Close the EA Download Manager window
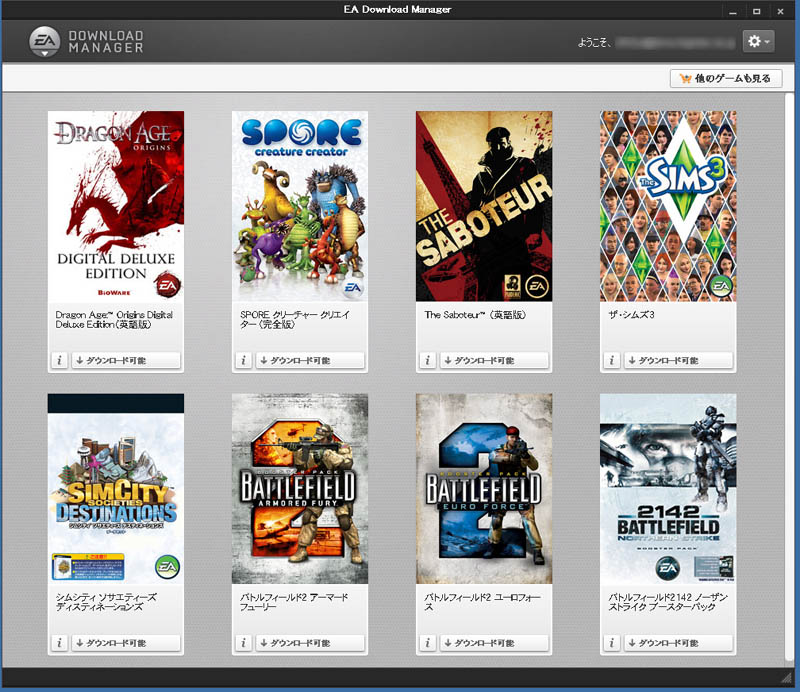The image size is (800, 692). coord(781,11)
